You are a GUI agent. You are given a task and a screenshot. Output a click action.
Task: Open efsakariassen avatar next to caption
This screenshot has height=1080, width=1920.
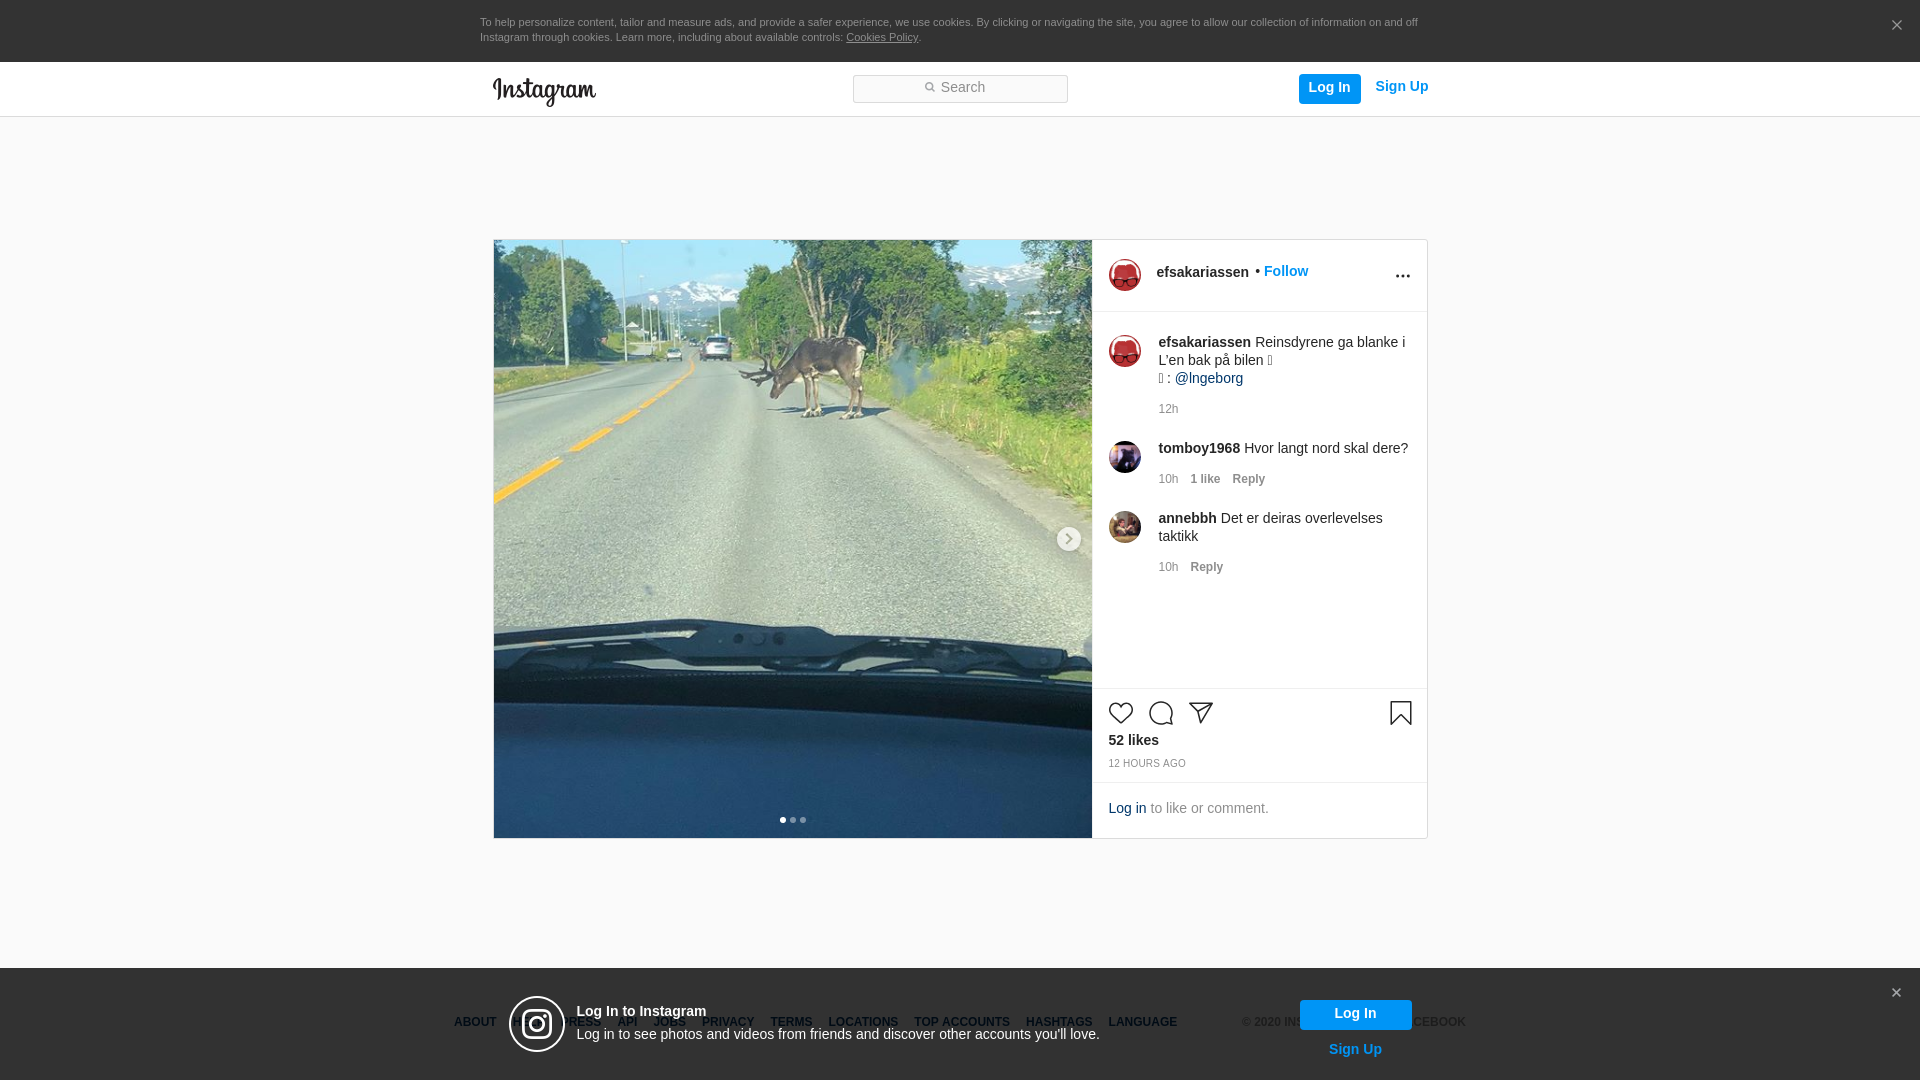(1124, 351)
